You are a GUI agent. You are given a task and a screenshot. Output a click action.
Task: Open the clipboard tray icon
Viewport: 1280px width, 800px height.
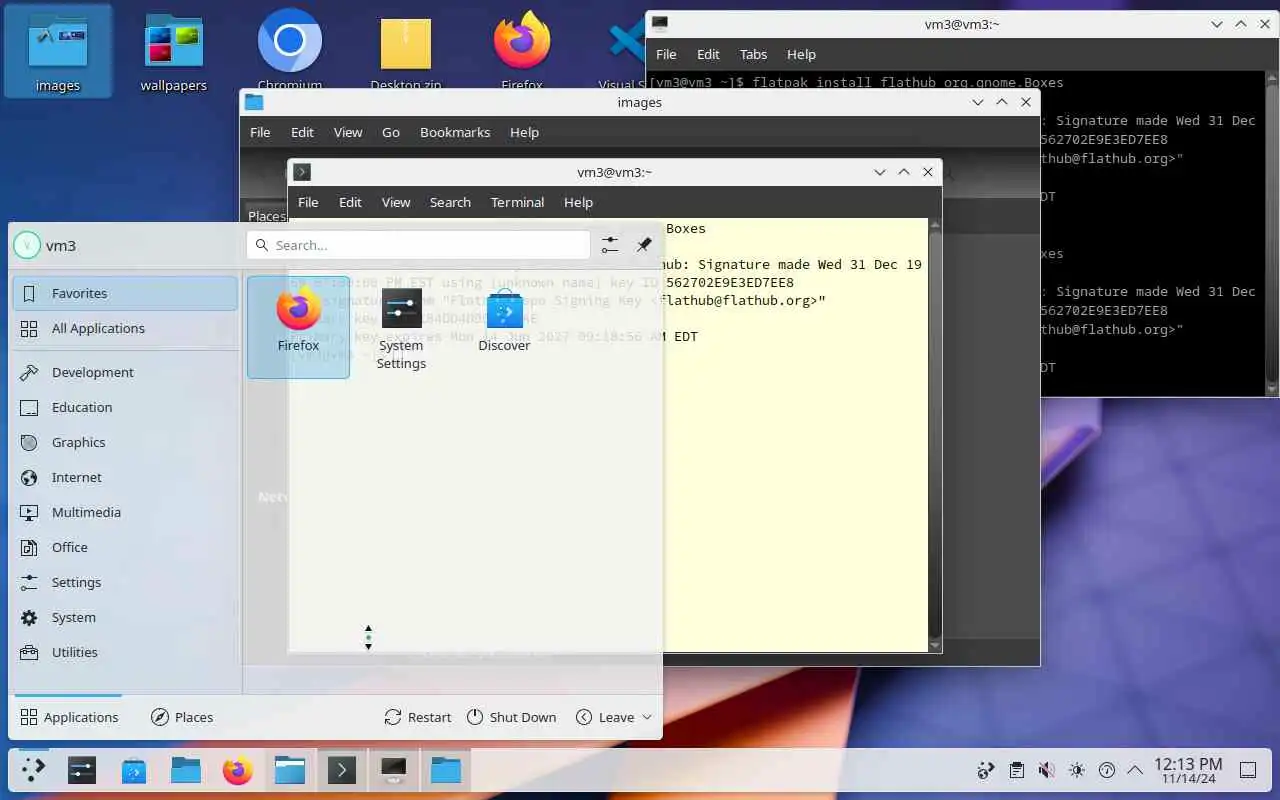coord(1016,770)
